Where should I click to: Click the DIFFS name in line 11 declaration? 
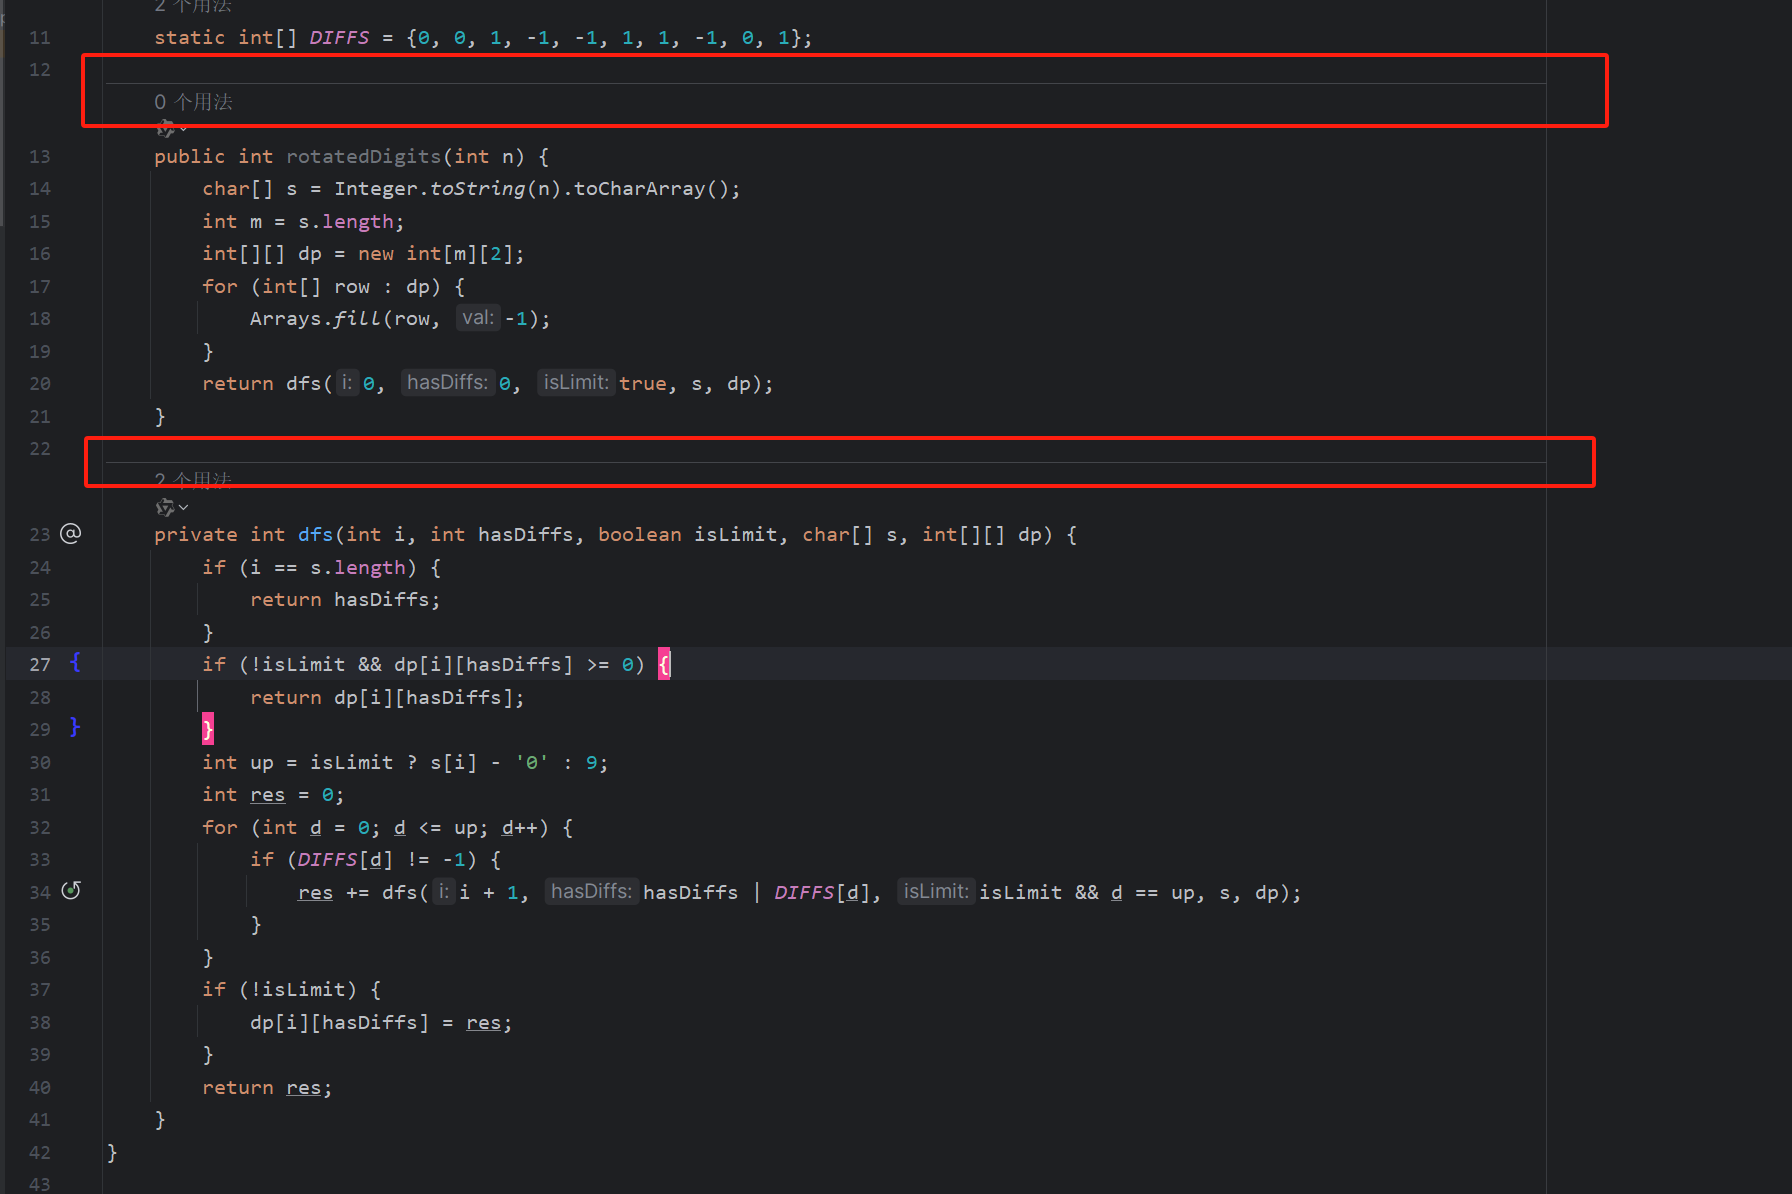pos(339,38)
